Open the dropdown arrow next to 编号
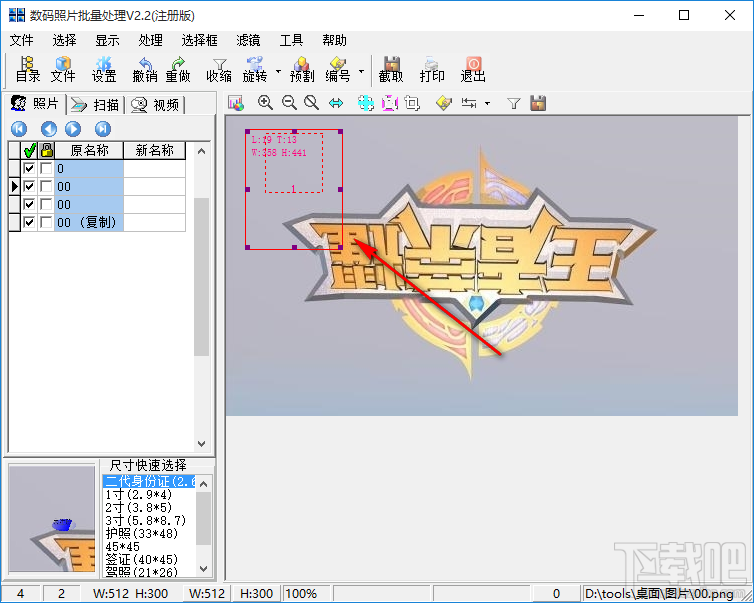The image size is (754, 603). click(362, 72)
